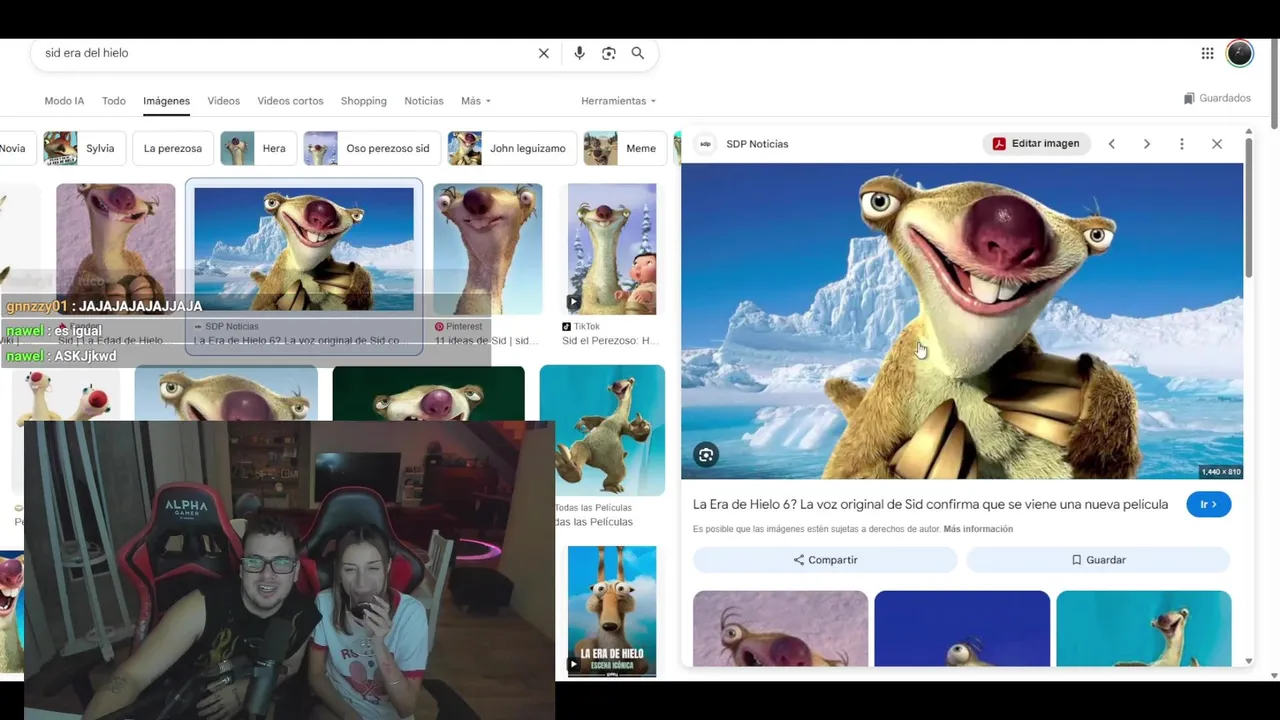
Task: Click the magnifying glass search icon
Action: point(638,53)
